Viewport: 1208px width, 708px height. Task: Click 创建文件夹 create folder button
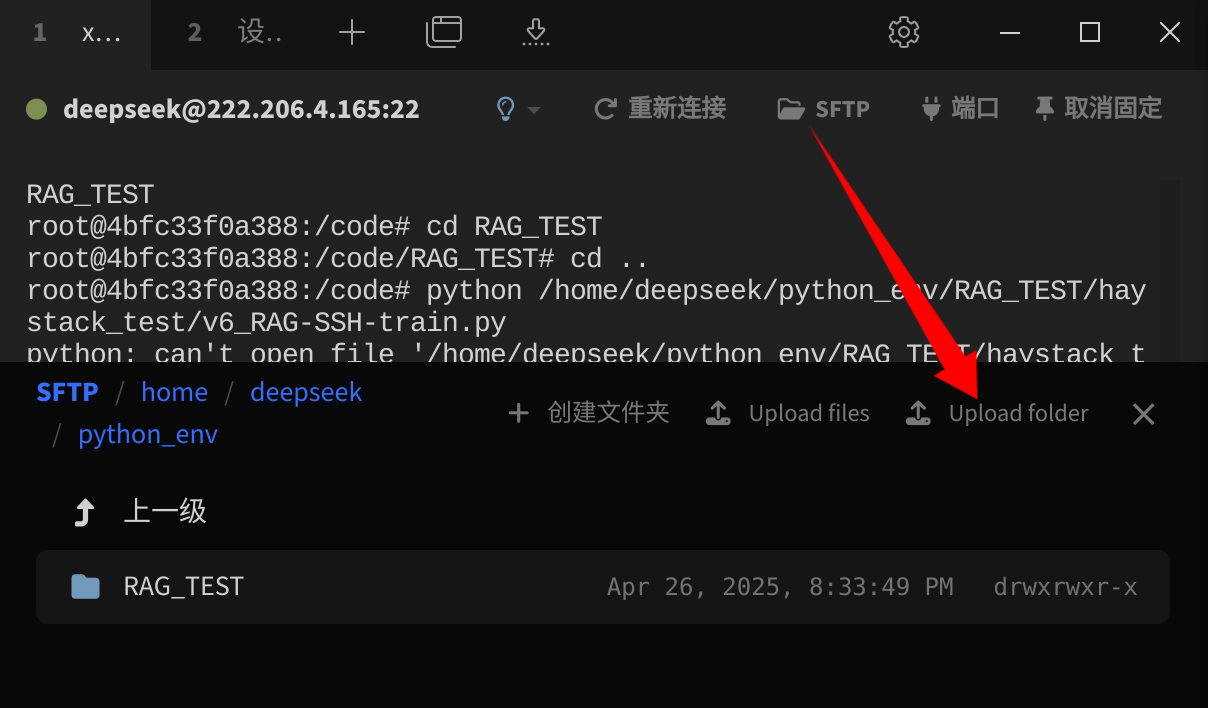(589, 413)
